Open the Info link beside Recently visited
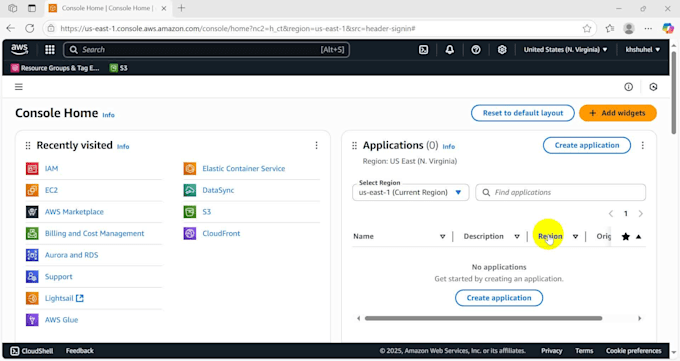680x361 pixels. tap(123, 147)
